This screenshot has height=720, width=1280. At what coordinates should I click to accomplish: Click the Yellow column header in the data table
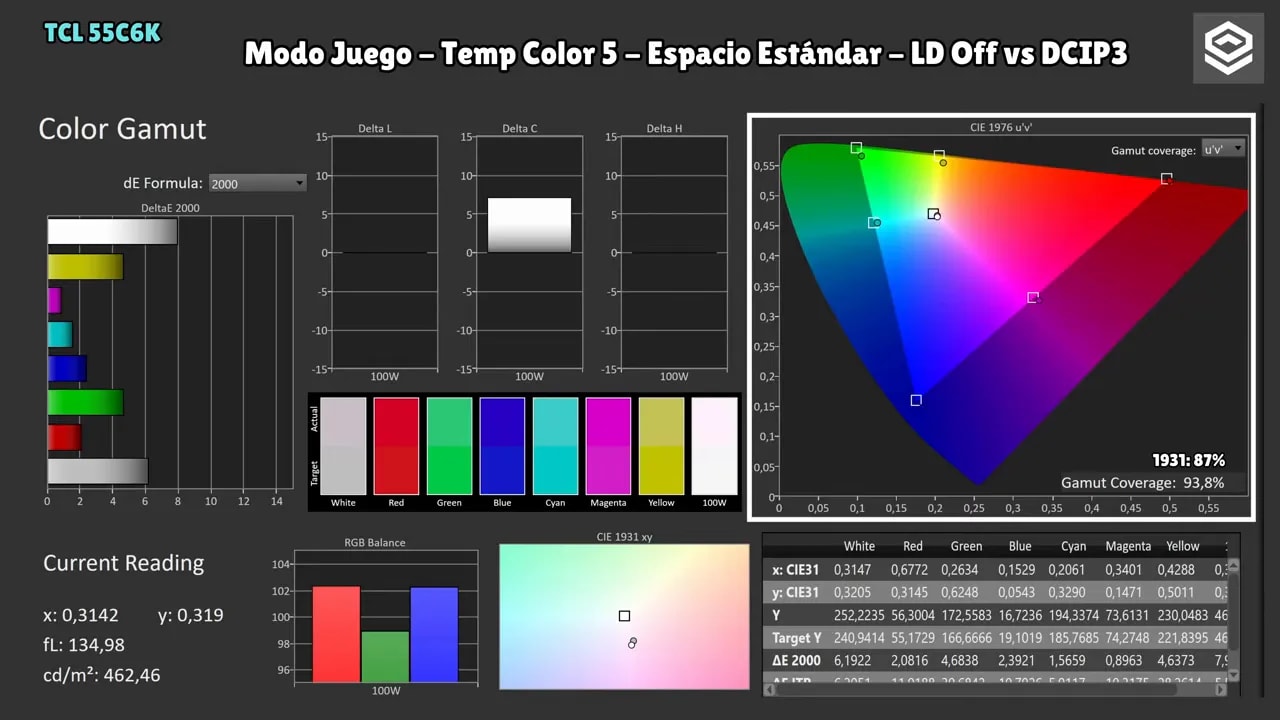pyautogui.click(x=1182, y=546)
